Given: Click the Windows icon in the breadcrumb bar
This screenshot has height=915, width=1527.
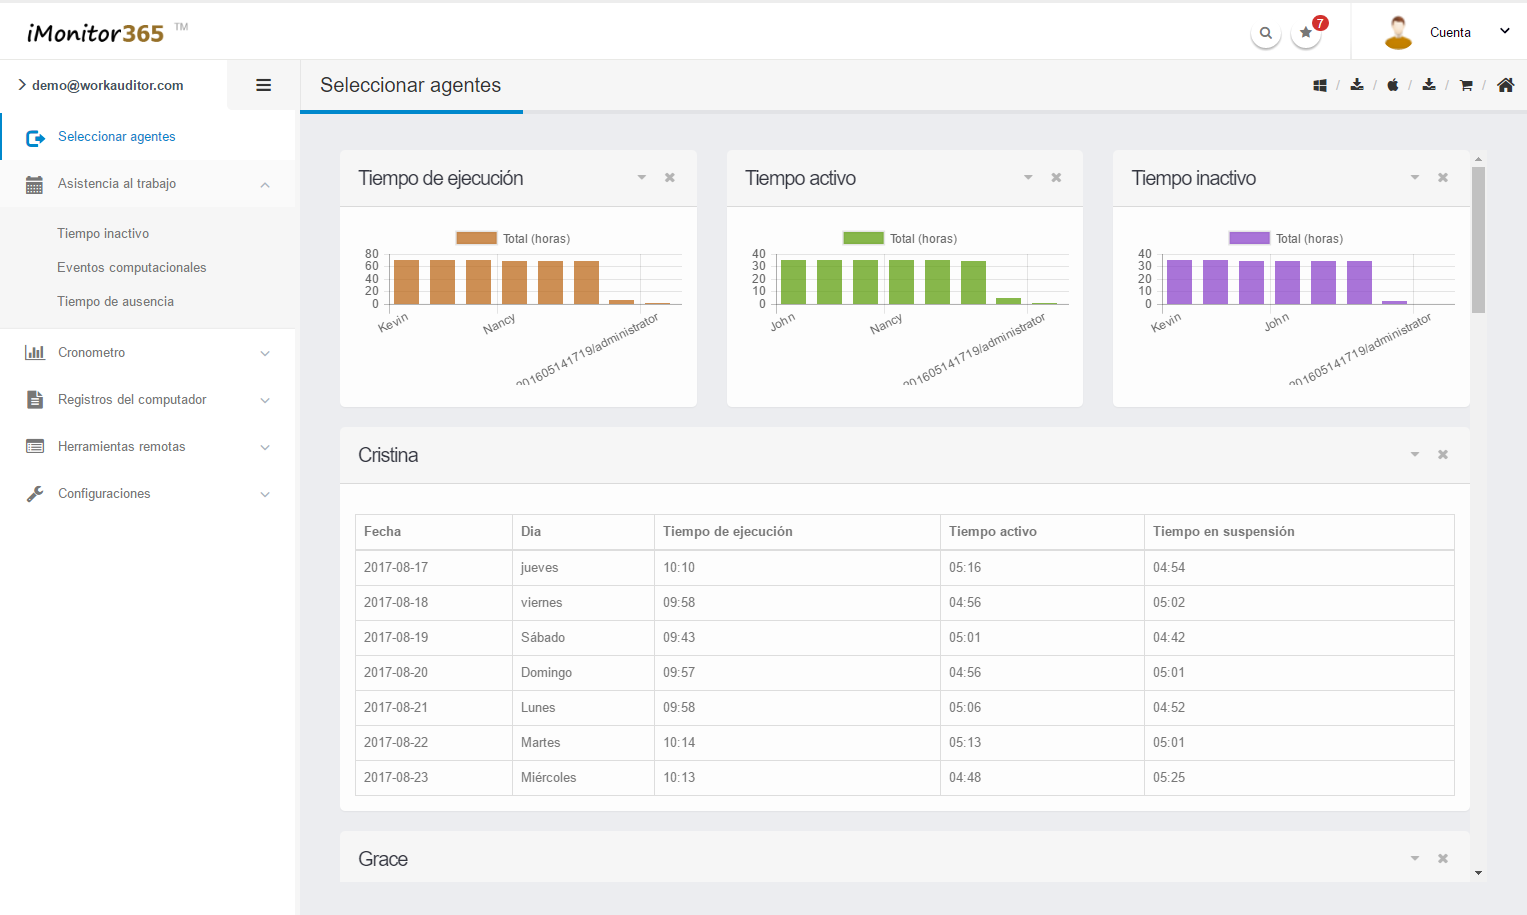Looking at the screenshot, I should 1320,86.
